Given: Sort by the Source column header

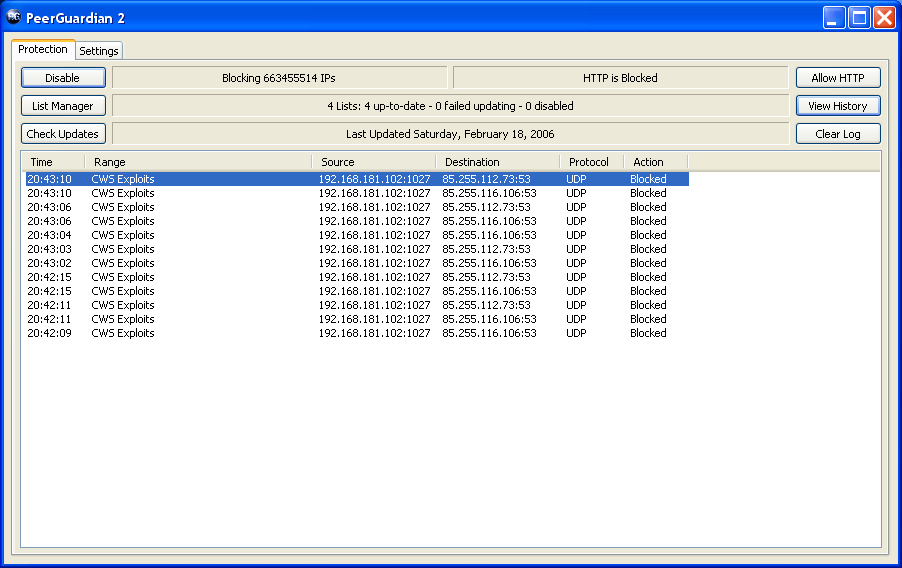Looking at the screenshot, I should pos(374,162).
